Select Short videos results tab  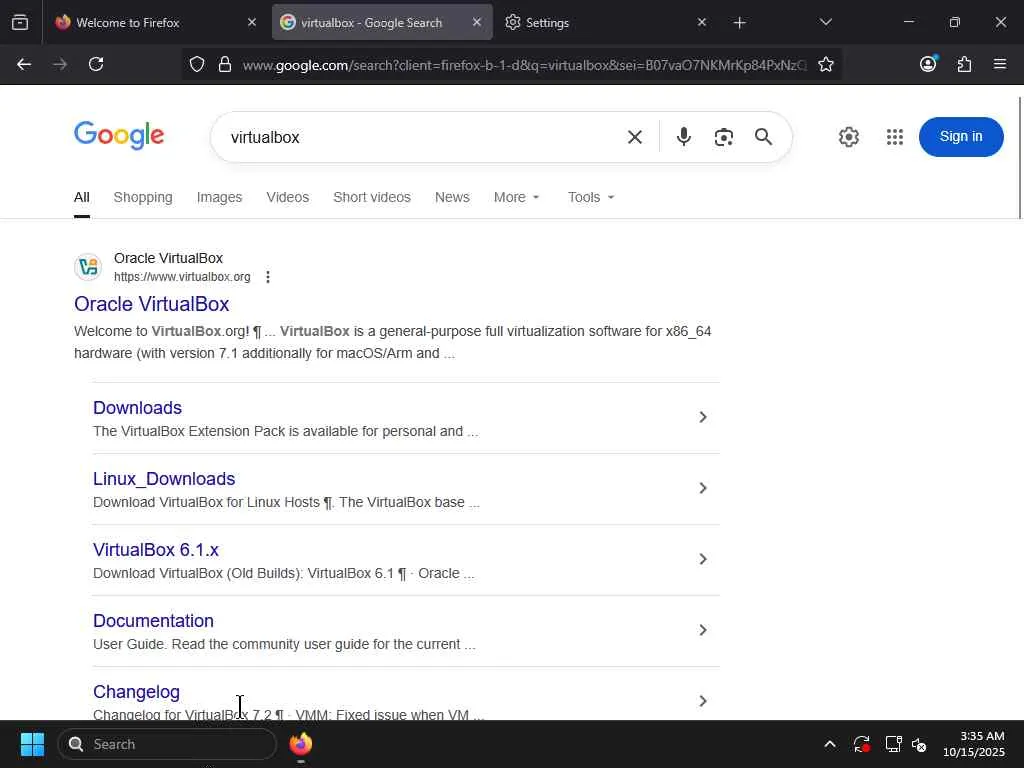pyautogui.click(x=372, y=197)
